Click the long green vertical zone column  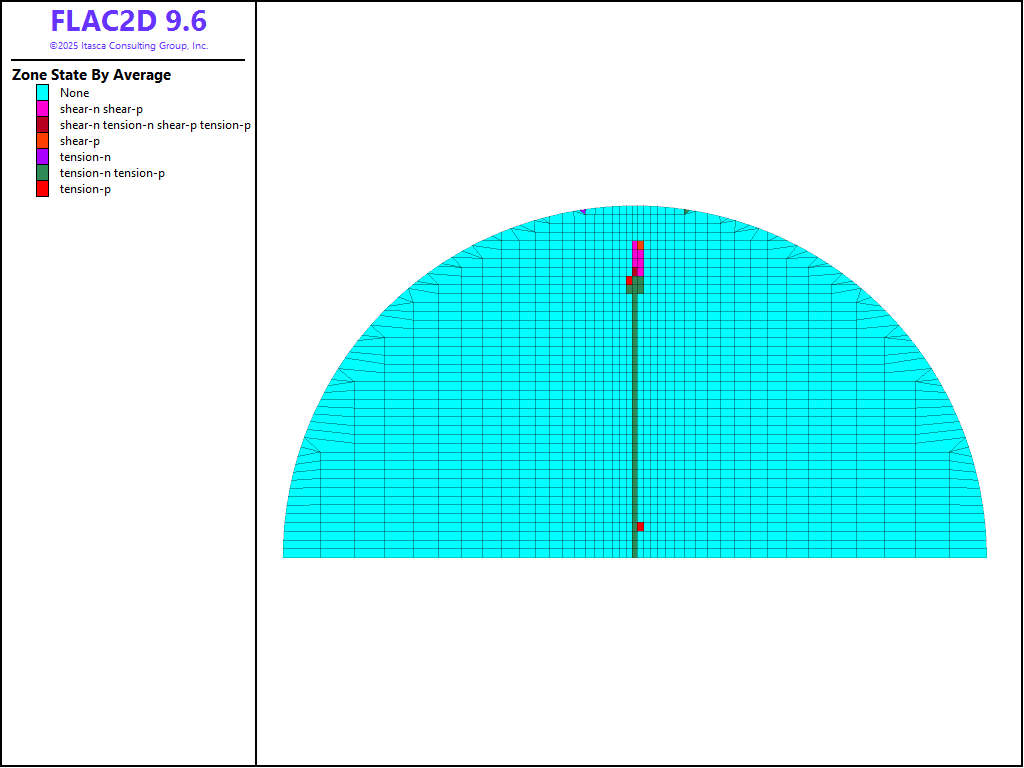[634, 420]
